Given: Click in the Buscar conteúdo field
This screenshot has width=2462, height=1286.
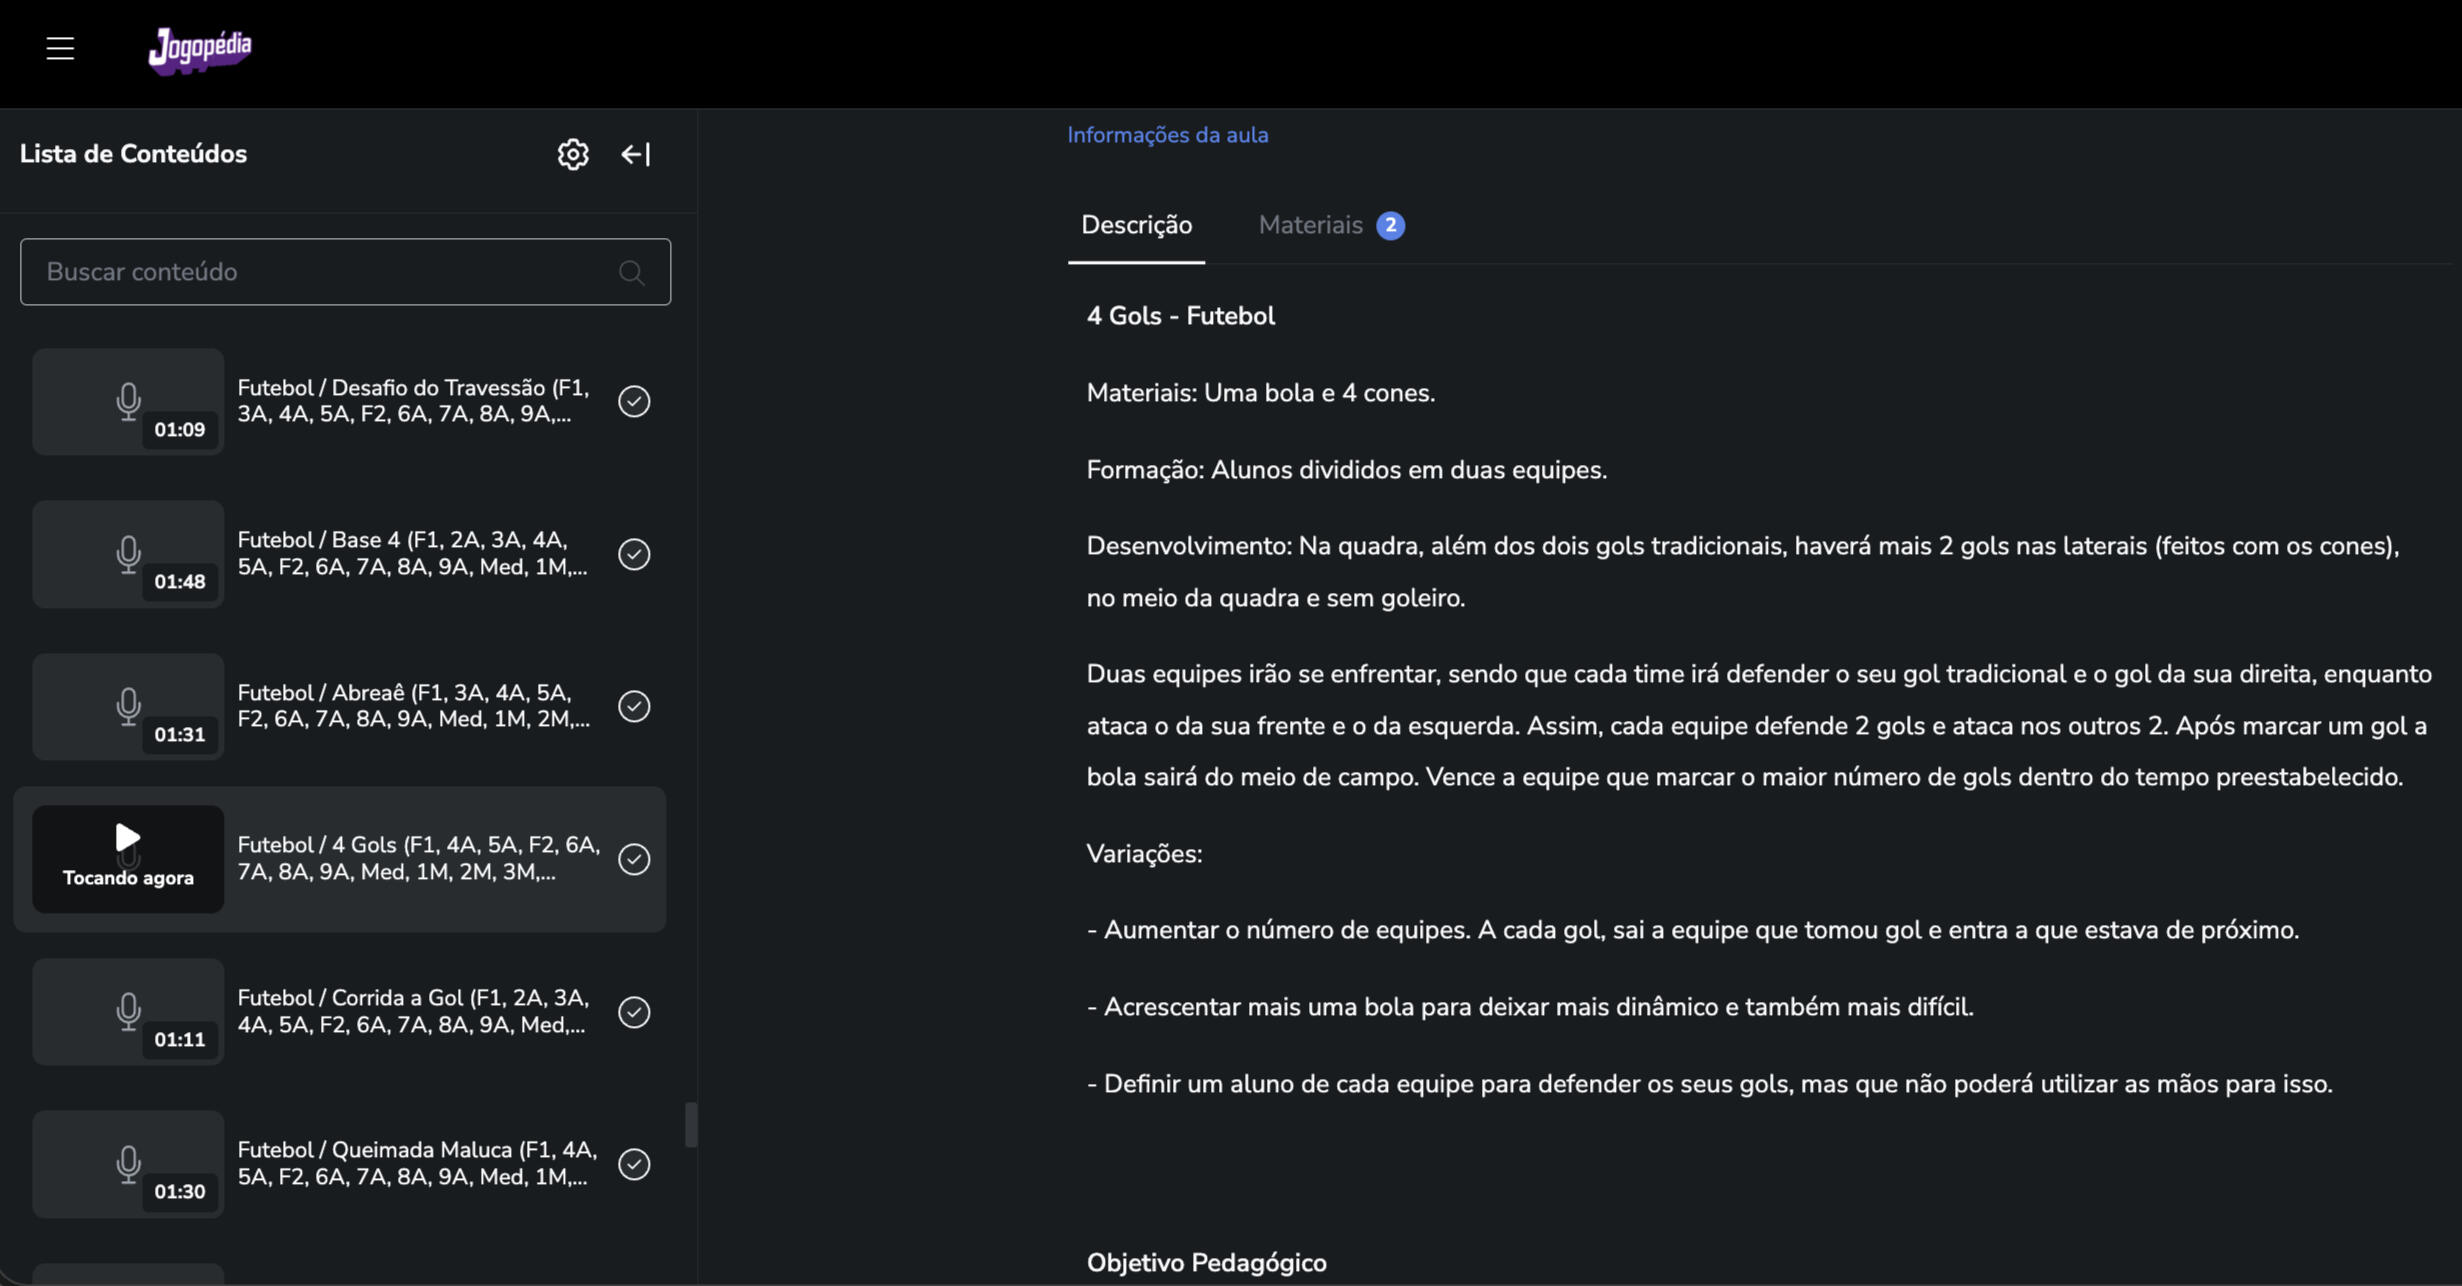Looking at the screenshot, I should click(x=320, y=272).
